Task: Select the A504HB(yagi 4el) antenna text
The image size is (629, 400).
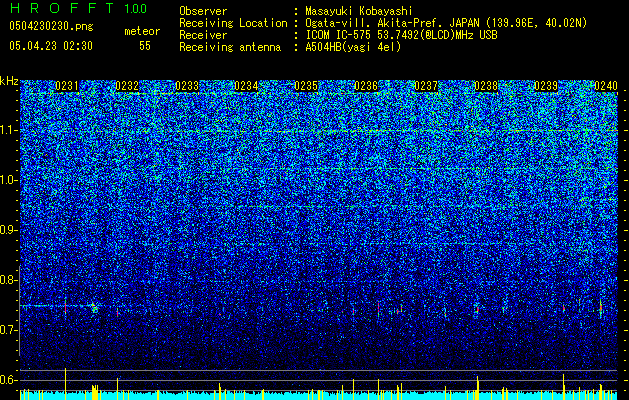Action: pyautogui.click(x=353, y=47)
